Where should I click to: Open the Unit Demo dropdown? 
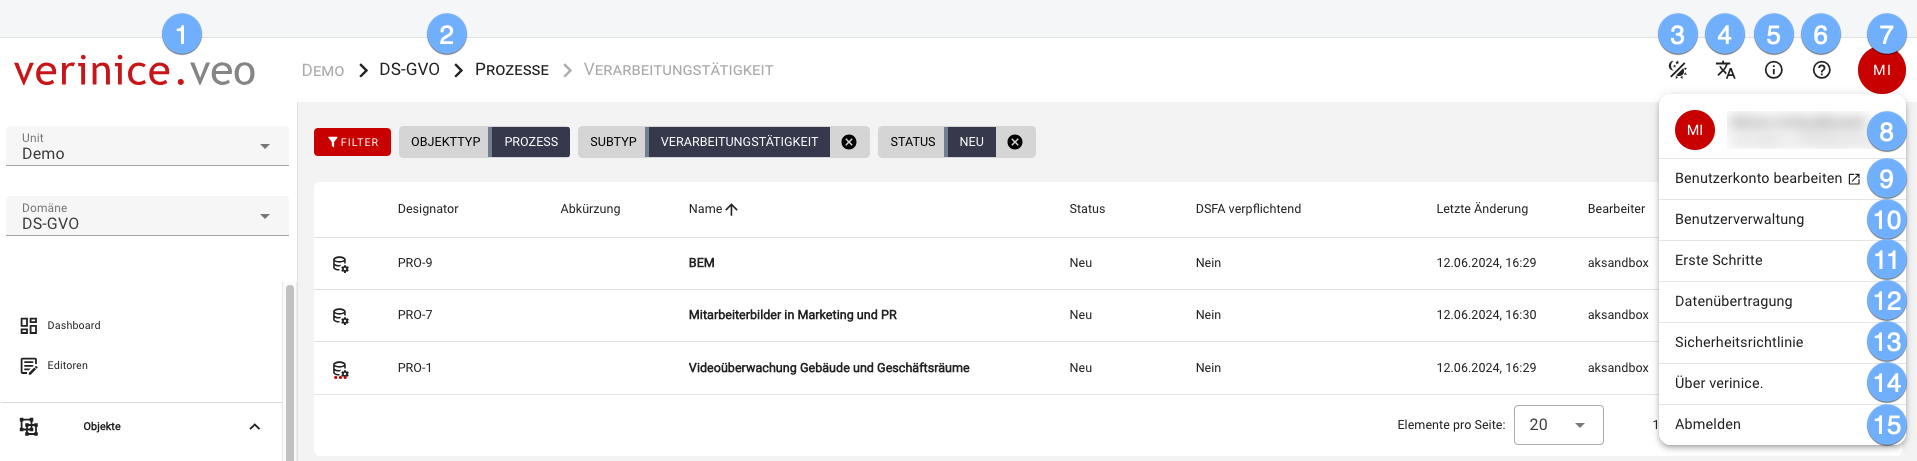[x=147, y=147]
